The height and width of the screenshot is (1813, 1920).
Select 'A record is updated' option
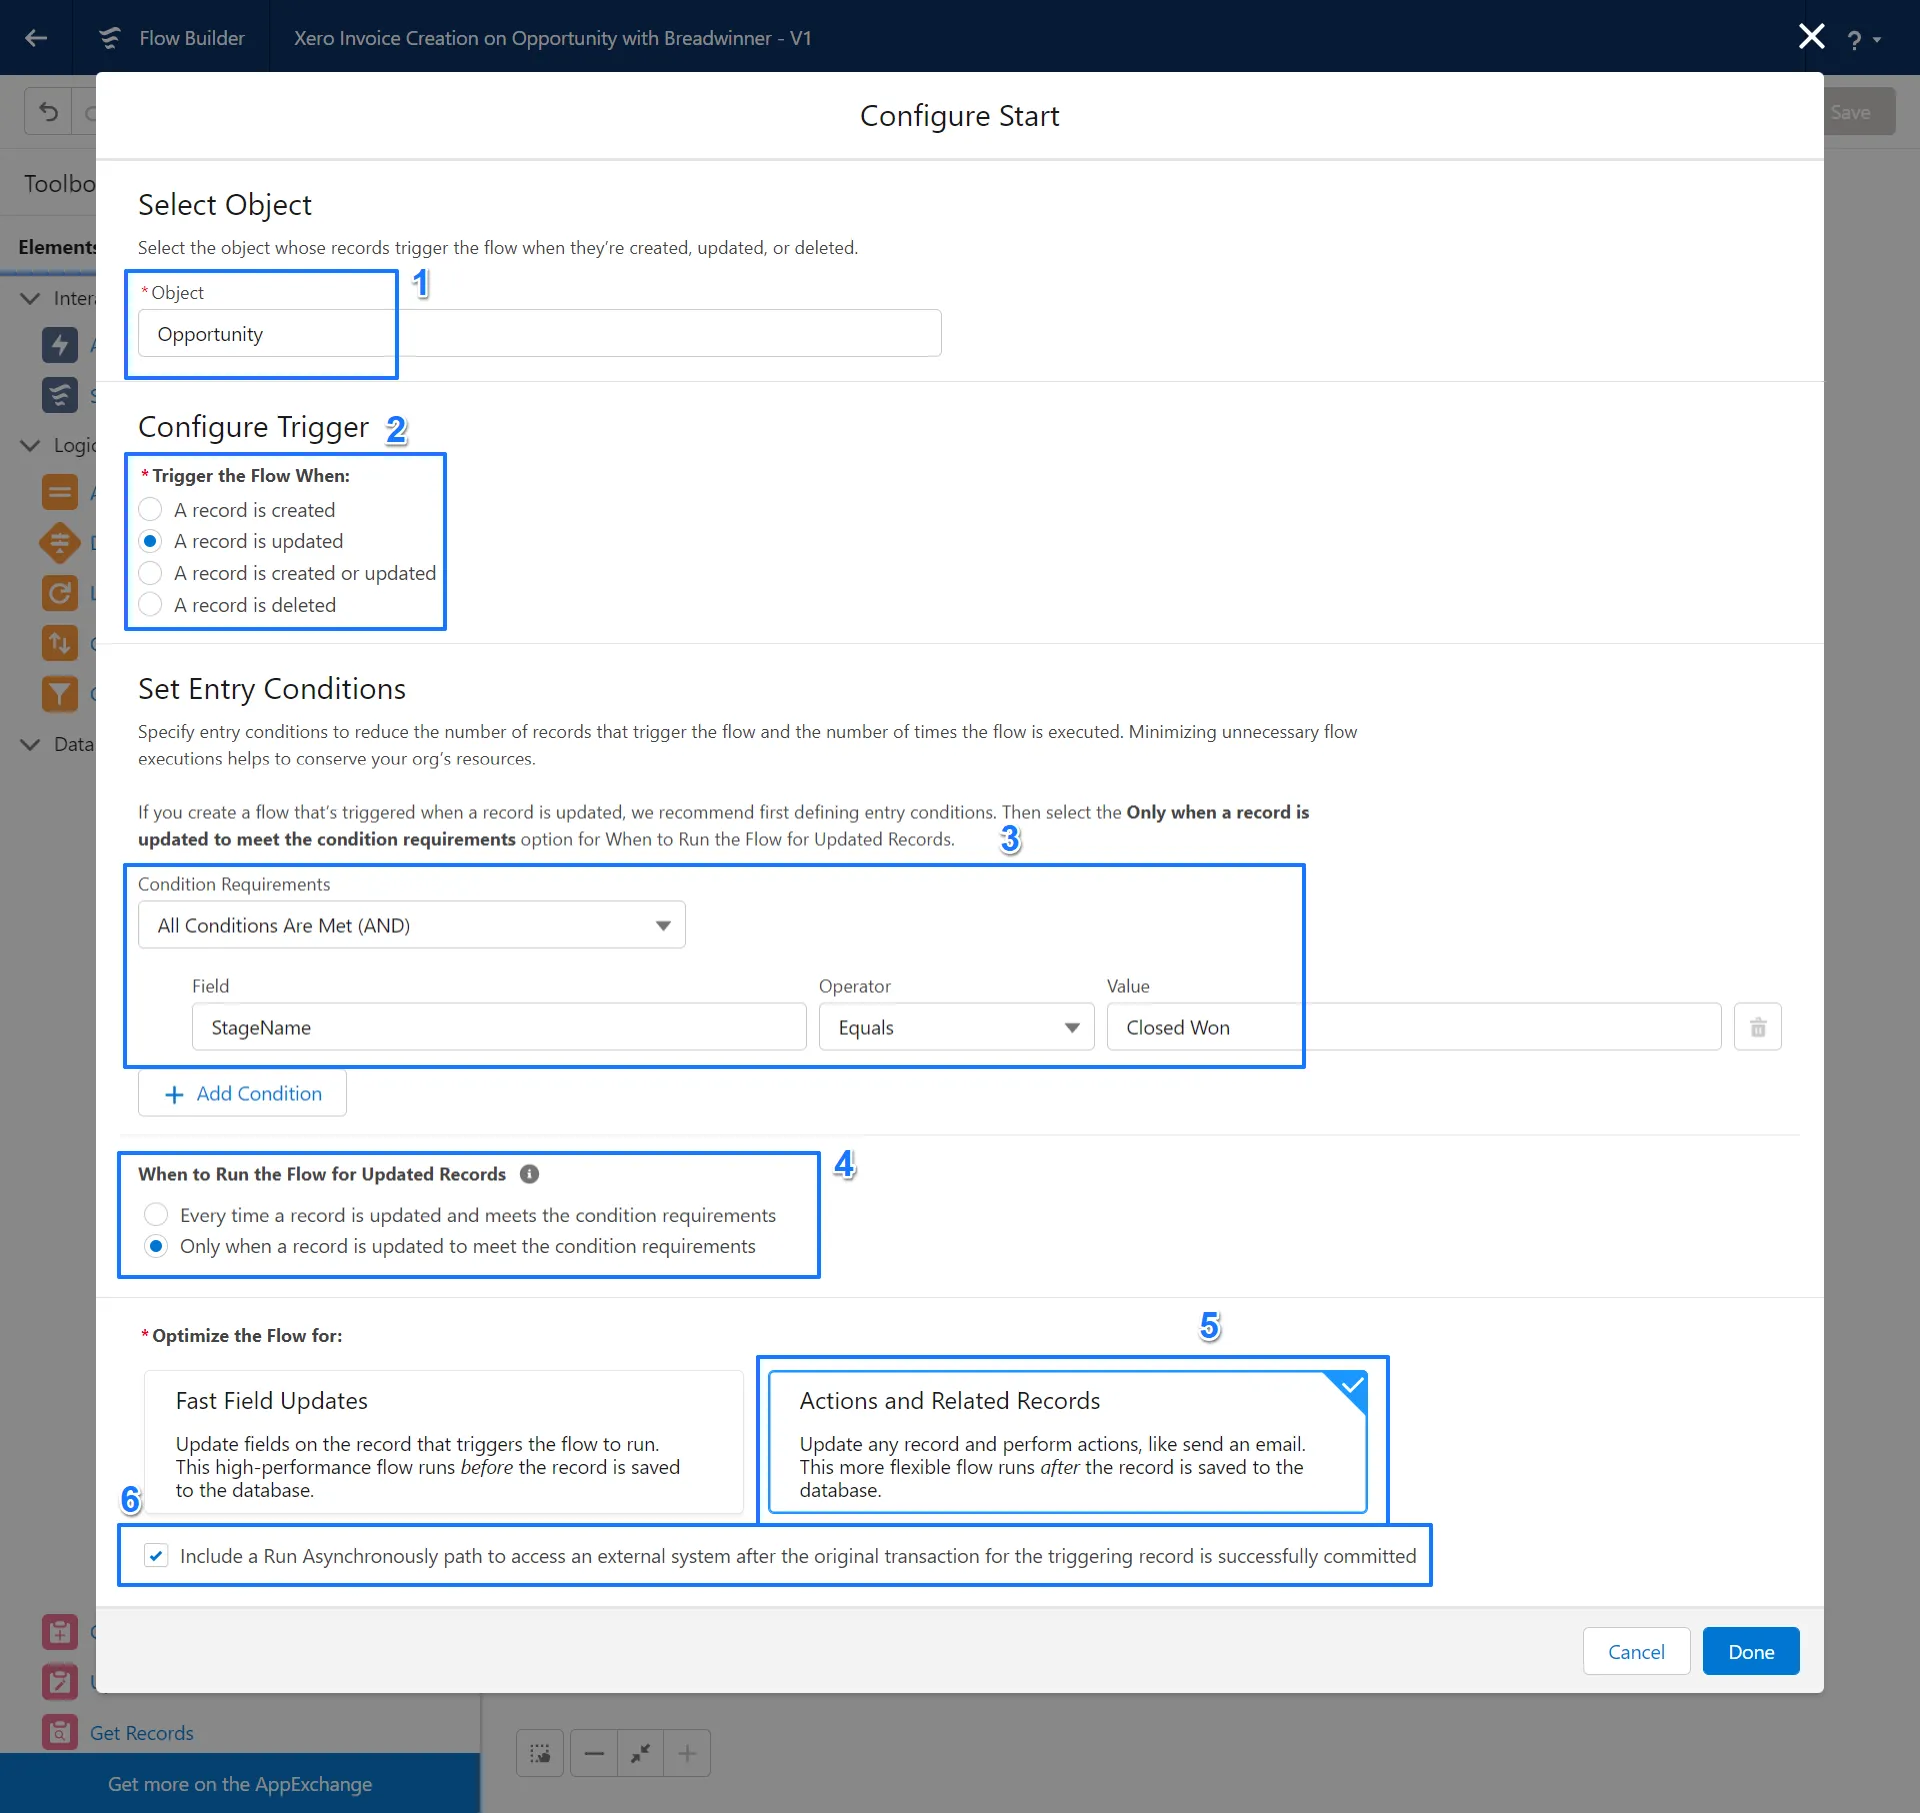pos(151,541)
